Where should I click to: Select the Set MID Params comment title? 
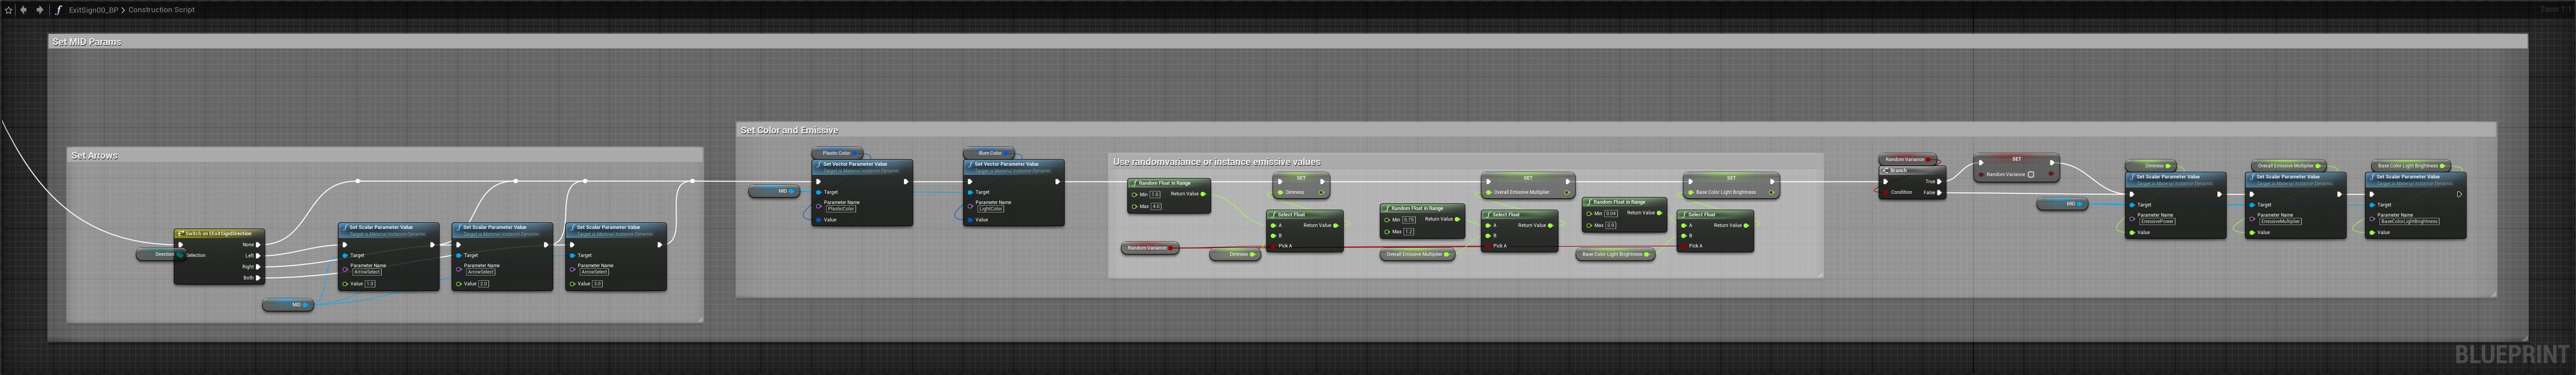click(87, 42)
